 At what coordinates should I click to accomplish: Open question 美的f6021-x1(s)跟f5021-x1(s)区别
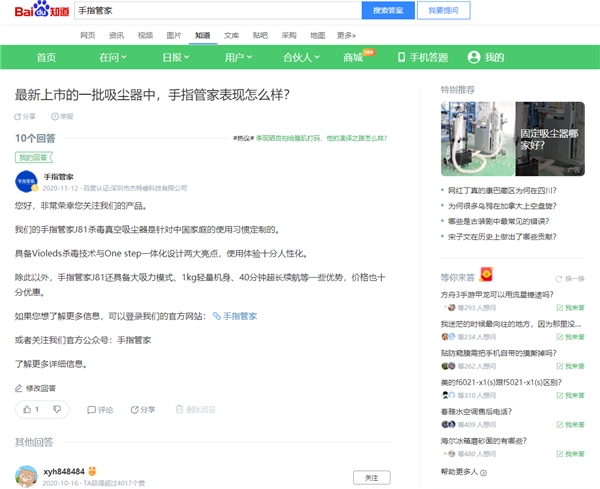pos(501,382)
